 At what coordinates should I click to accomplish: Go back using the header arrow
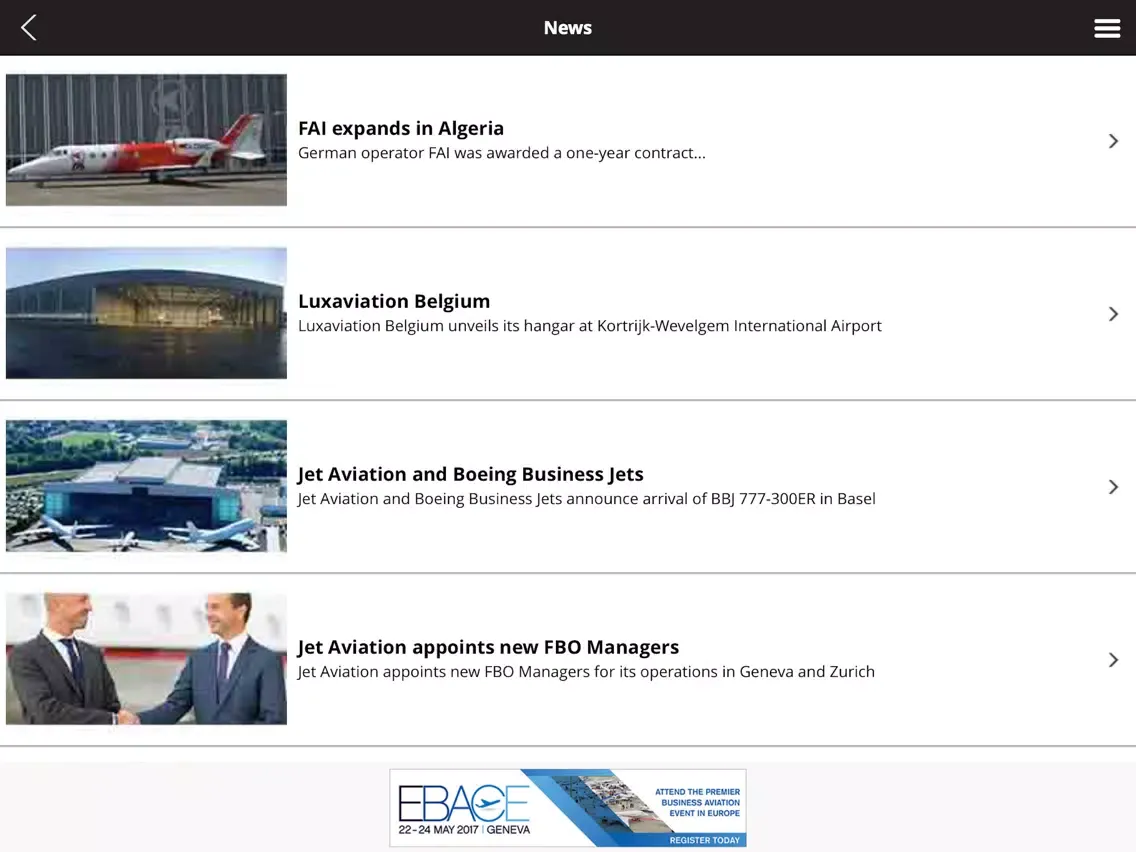(x=29, y=28)
